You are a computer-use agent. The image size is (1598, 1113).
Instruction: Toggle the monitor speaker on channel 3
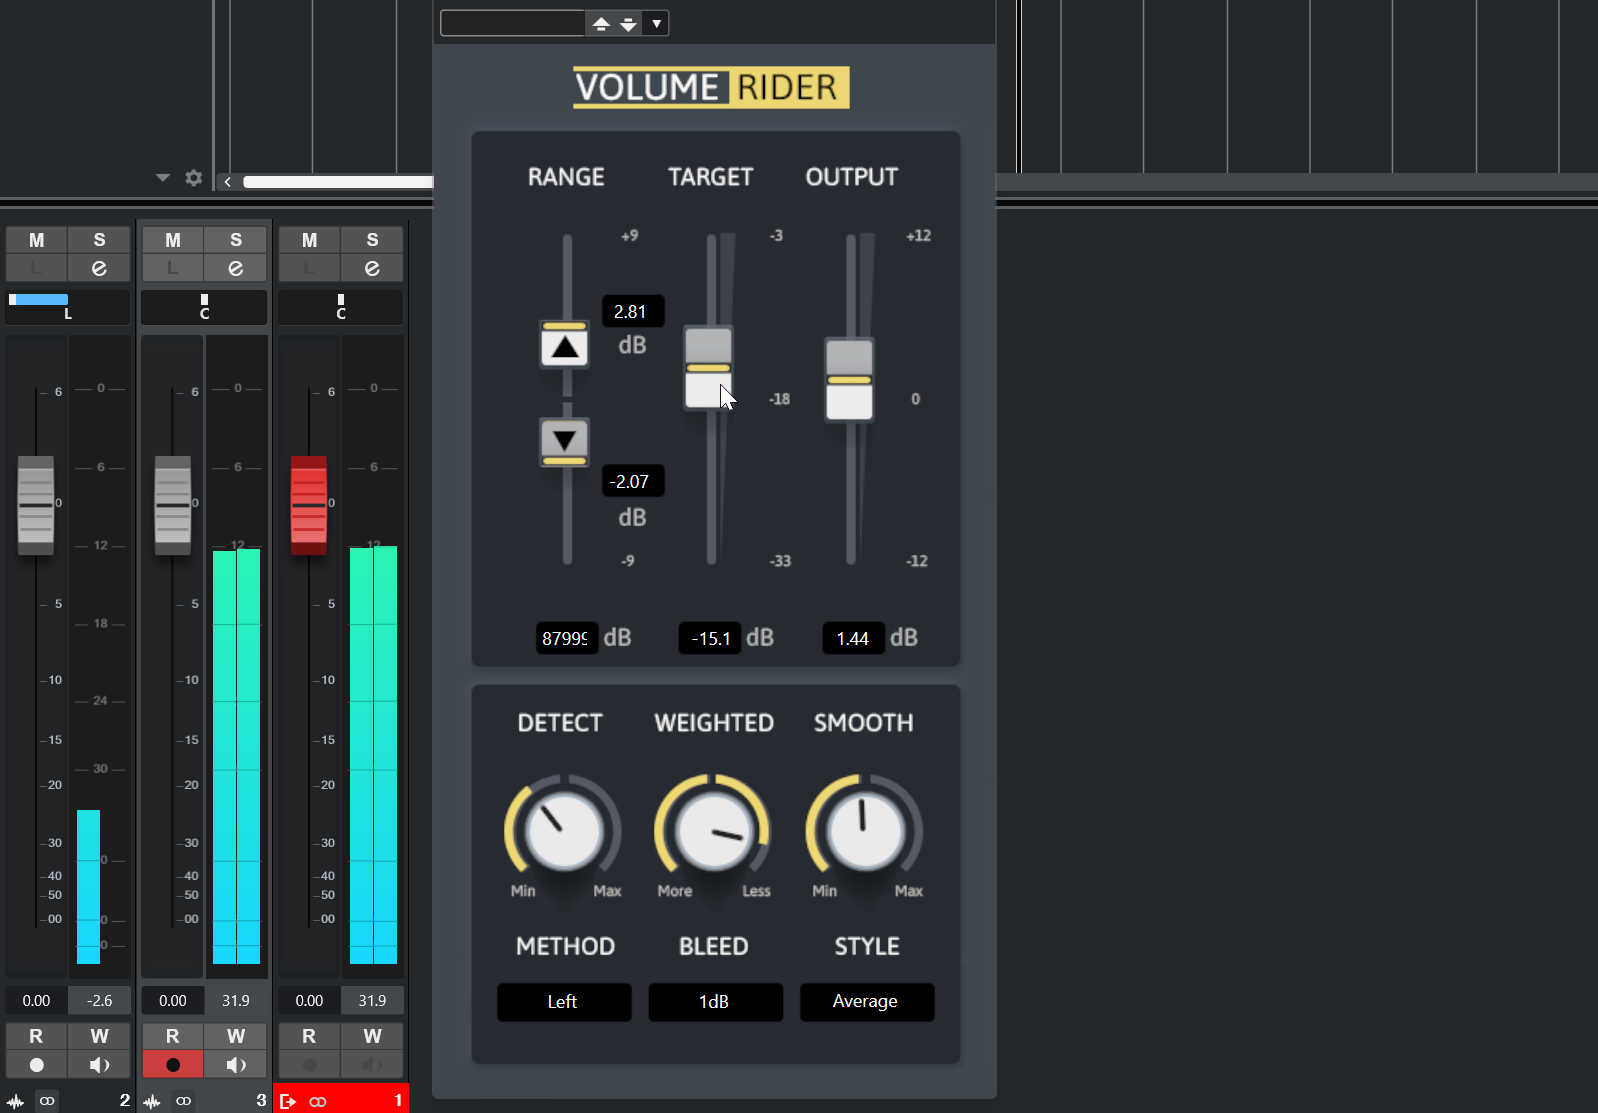(x=235, y=1065)
